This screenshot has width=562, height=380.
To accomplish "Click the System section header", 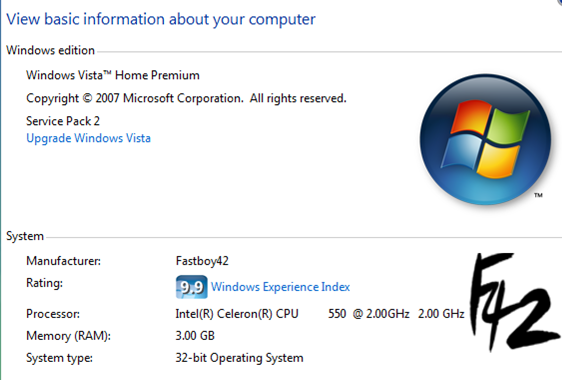I will tap(25, 236).
